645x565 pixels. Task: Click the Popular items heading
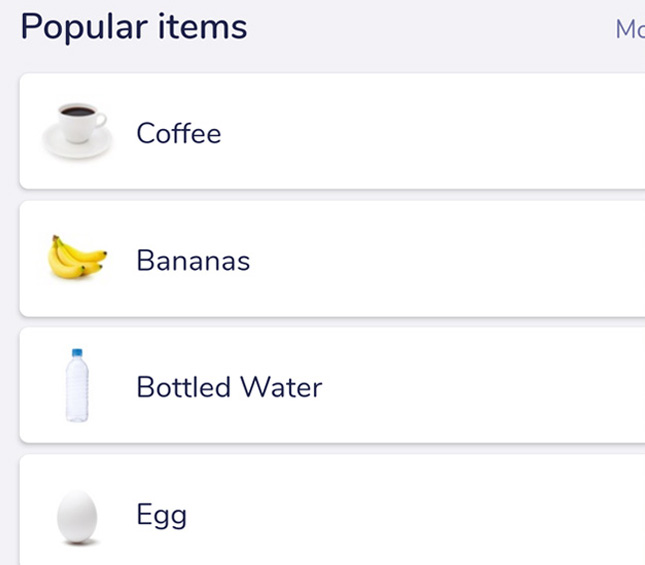[x=134, y=27]
